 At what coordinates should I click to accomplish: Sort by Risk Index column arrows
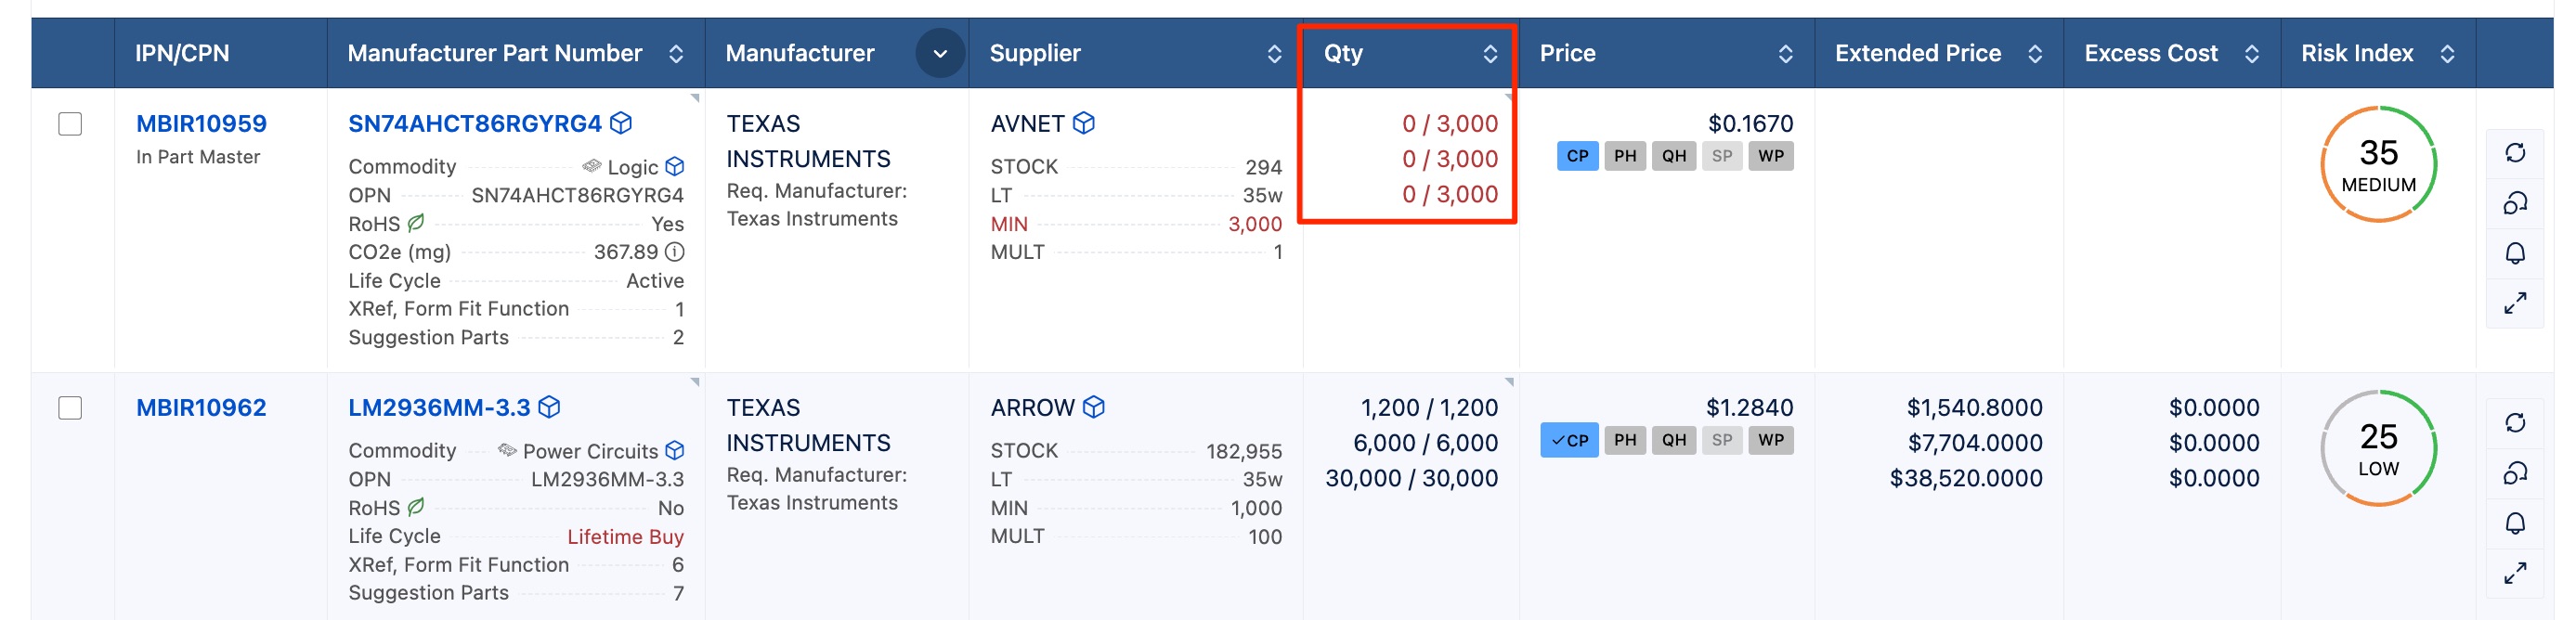point(2447,54)
